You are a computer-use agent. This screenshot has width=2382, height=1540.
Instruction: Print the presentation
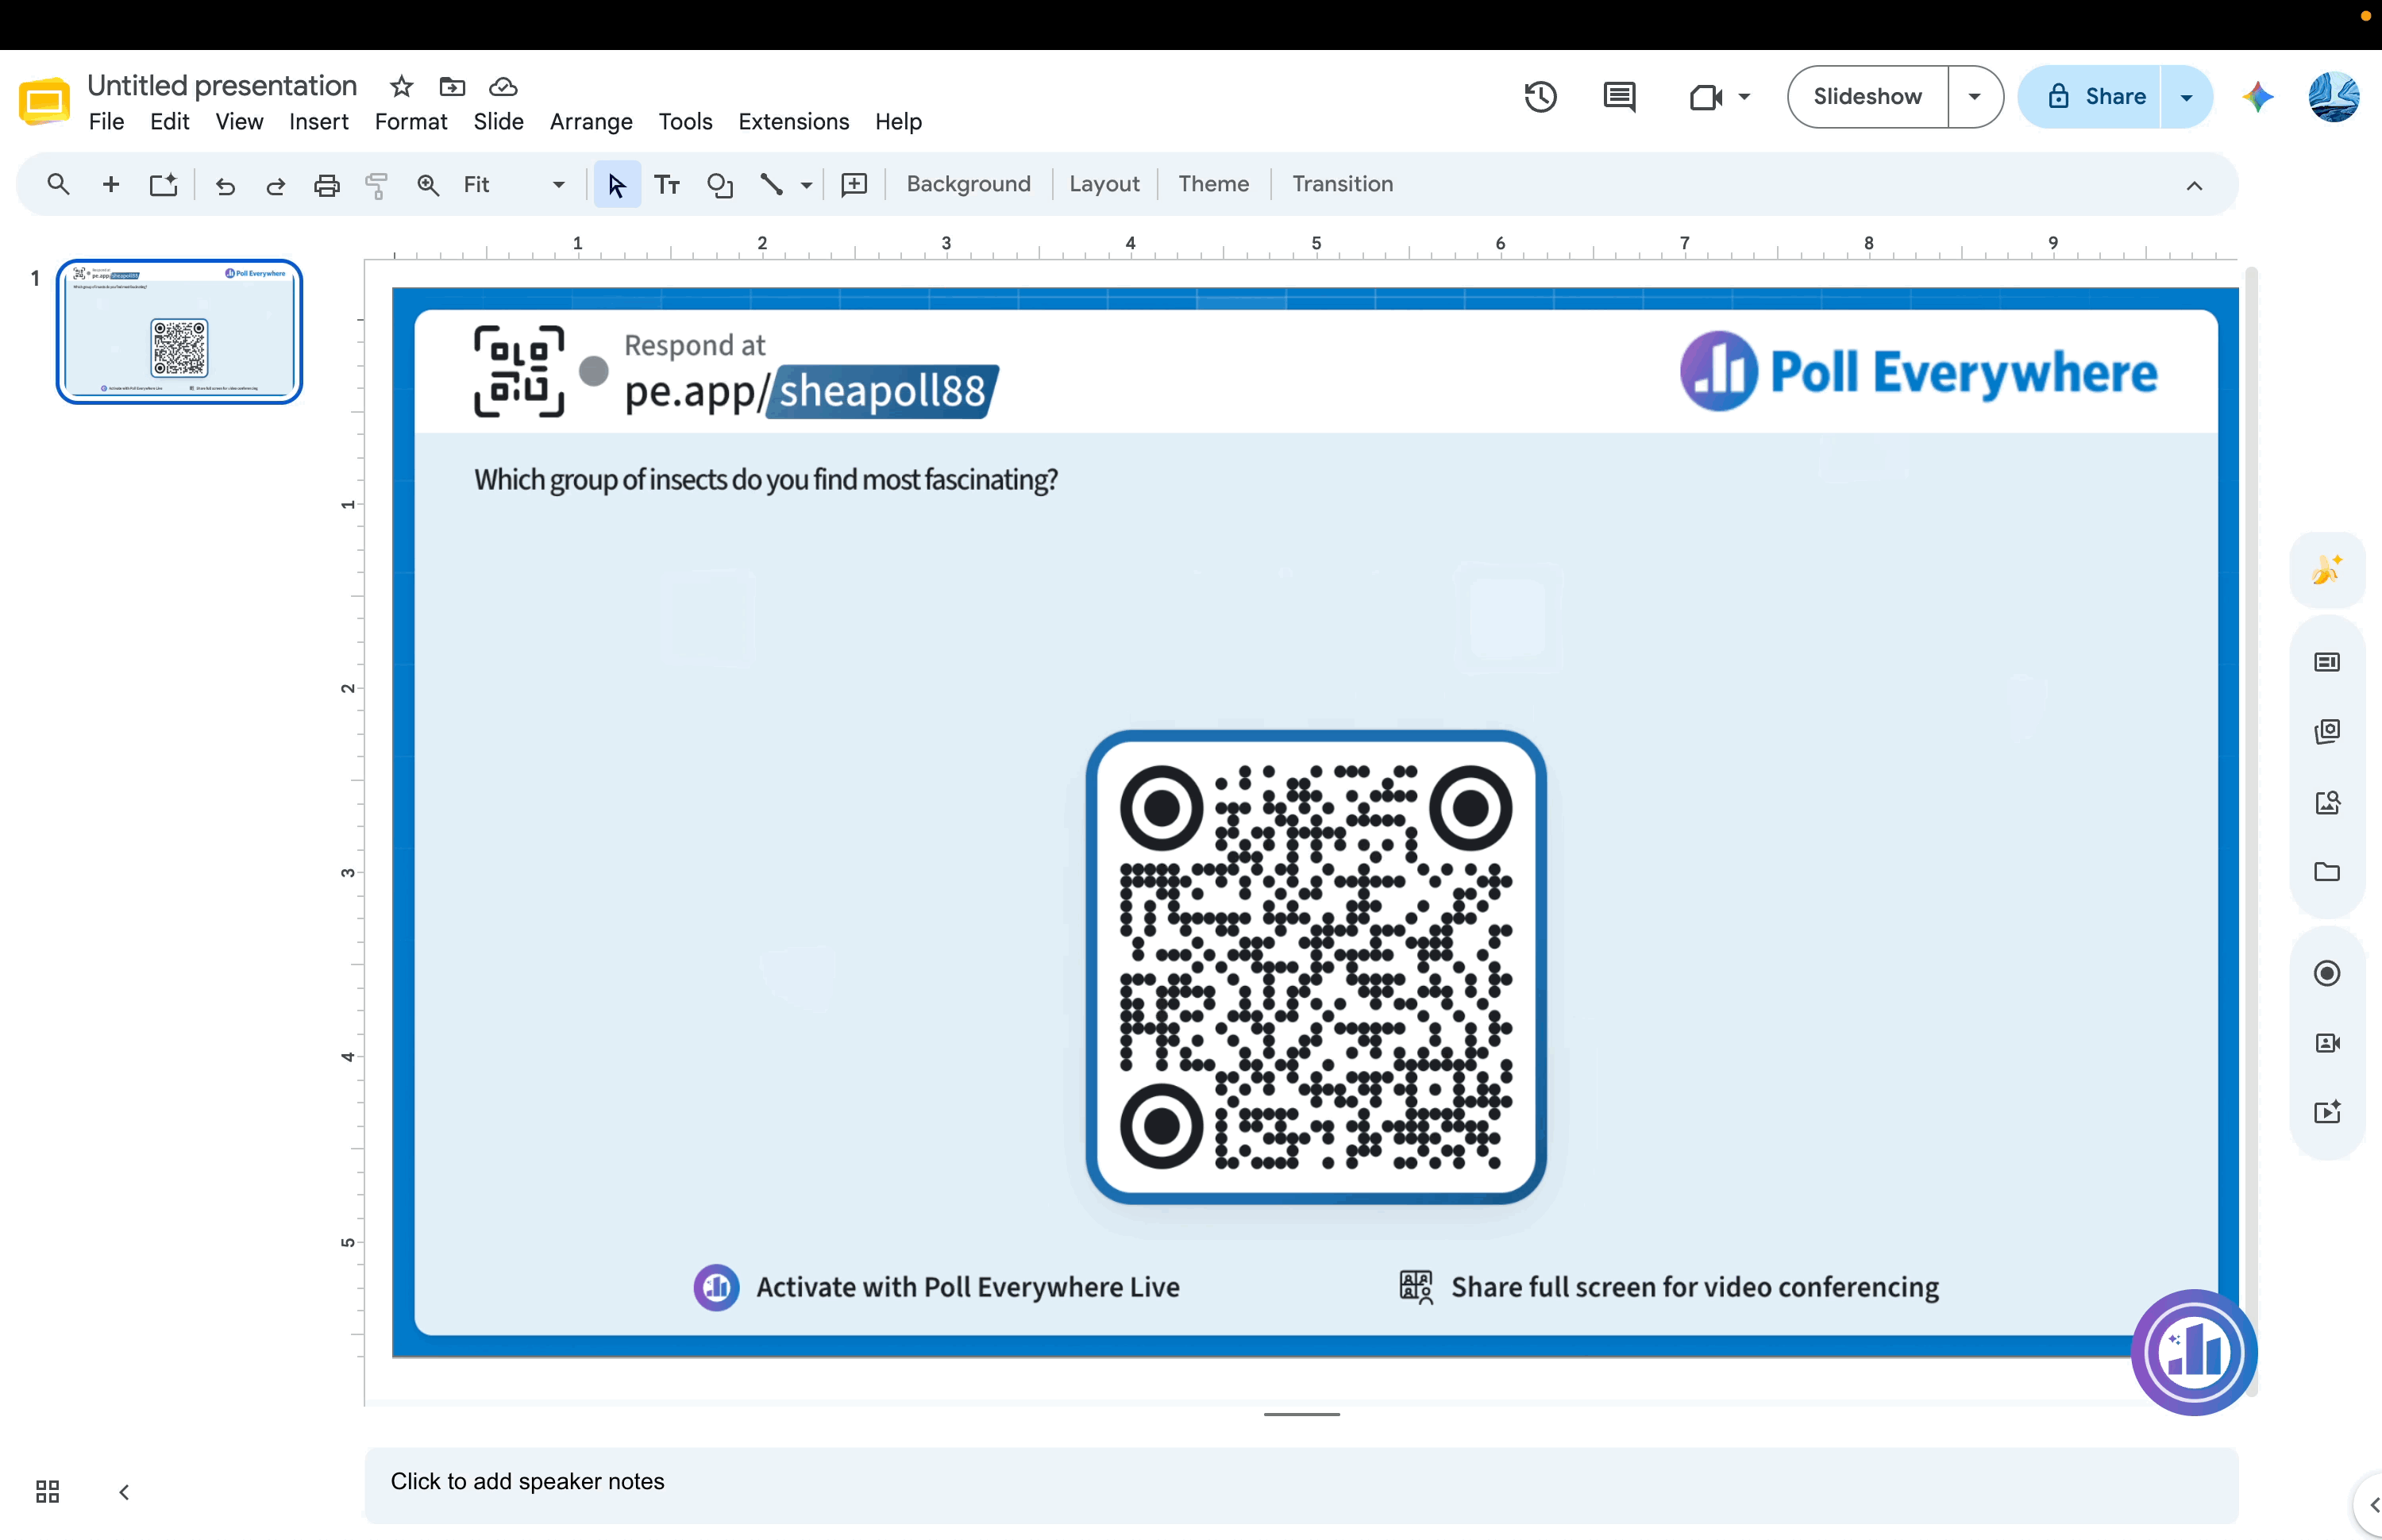point(327,185)
